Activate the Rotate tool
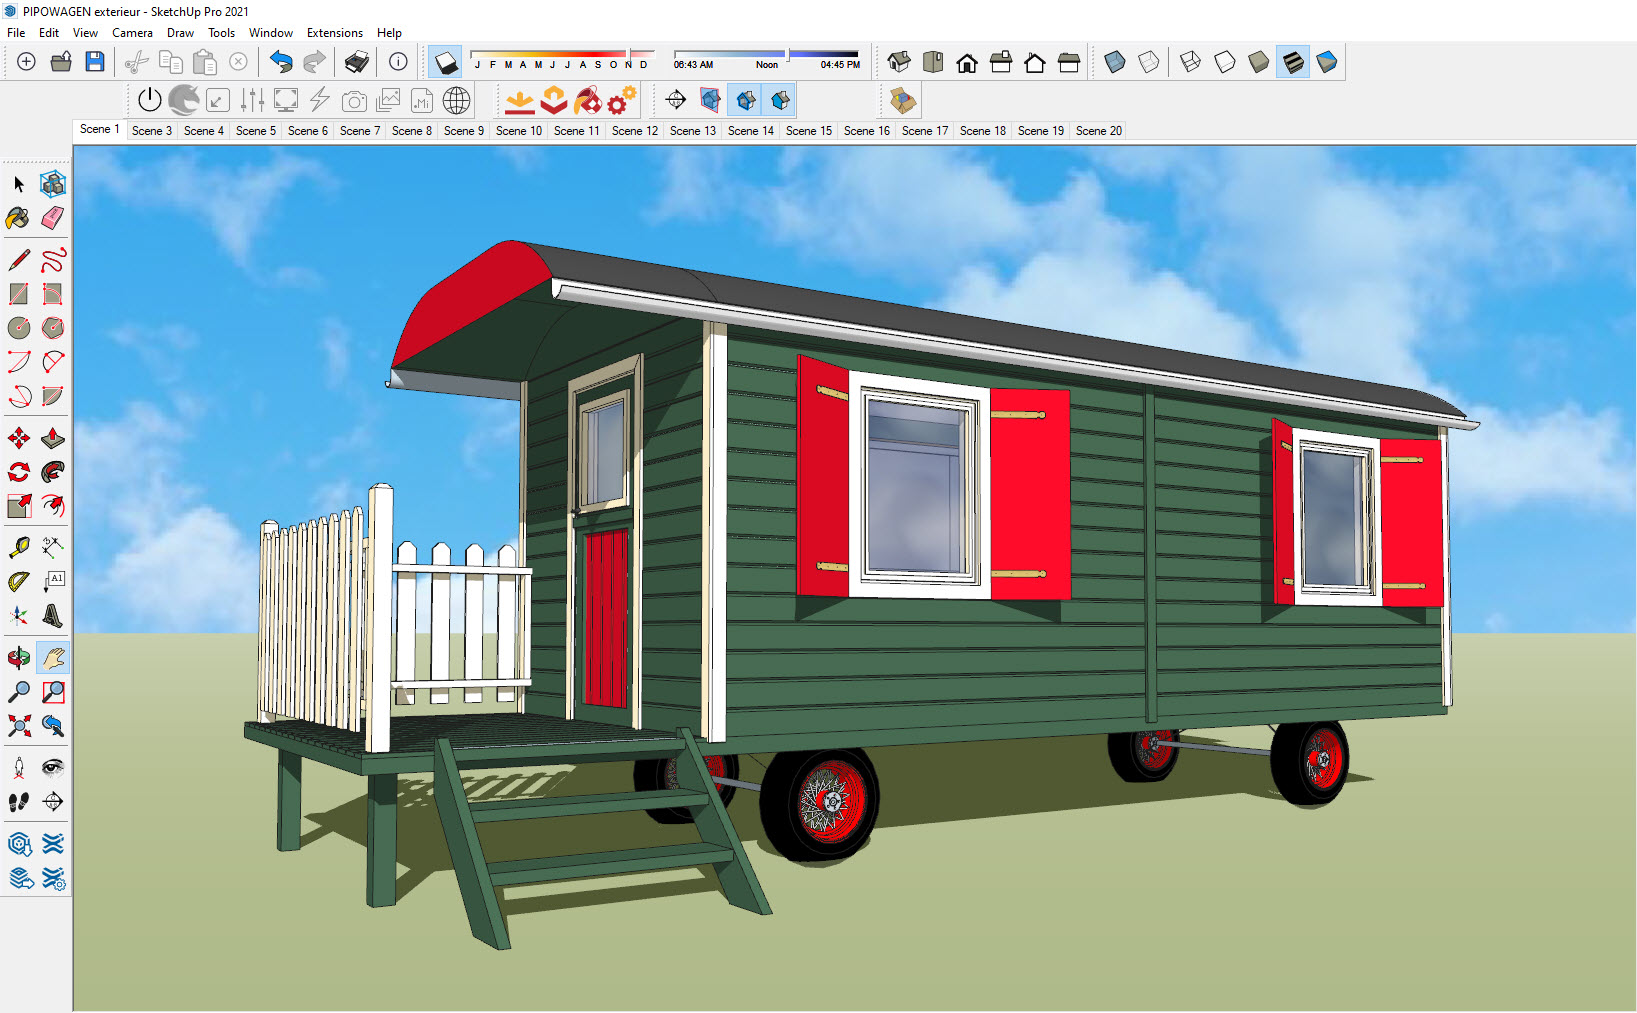1637x1013 pixels. point(18,472)
